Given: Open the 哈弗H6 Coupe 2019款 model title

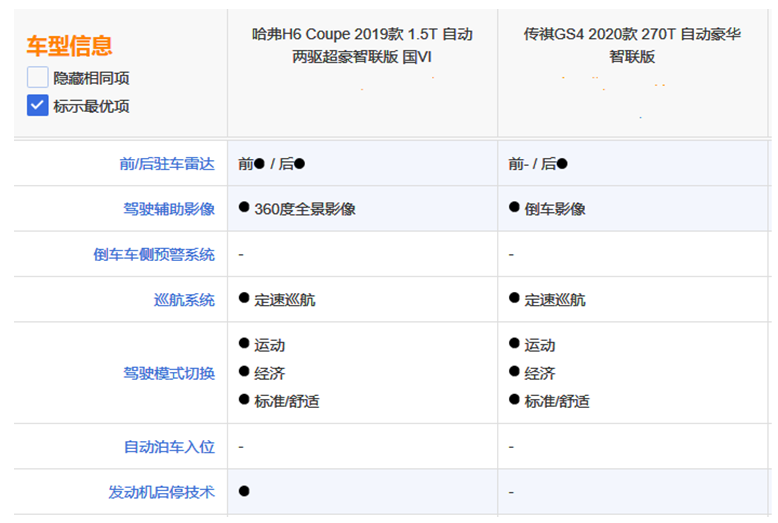Looking at the screenshot, I should pos(362,45).
